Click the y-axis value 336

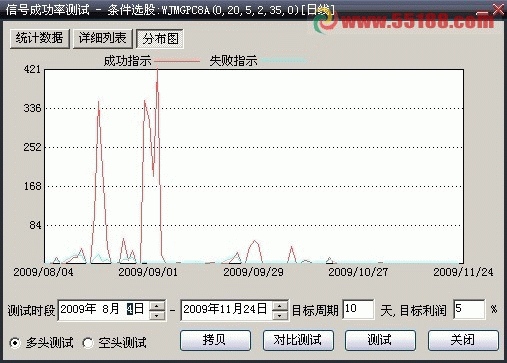[x=32, y=108]
